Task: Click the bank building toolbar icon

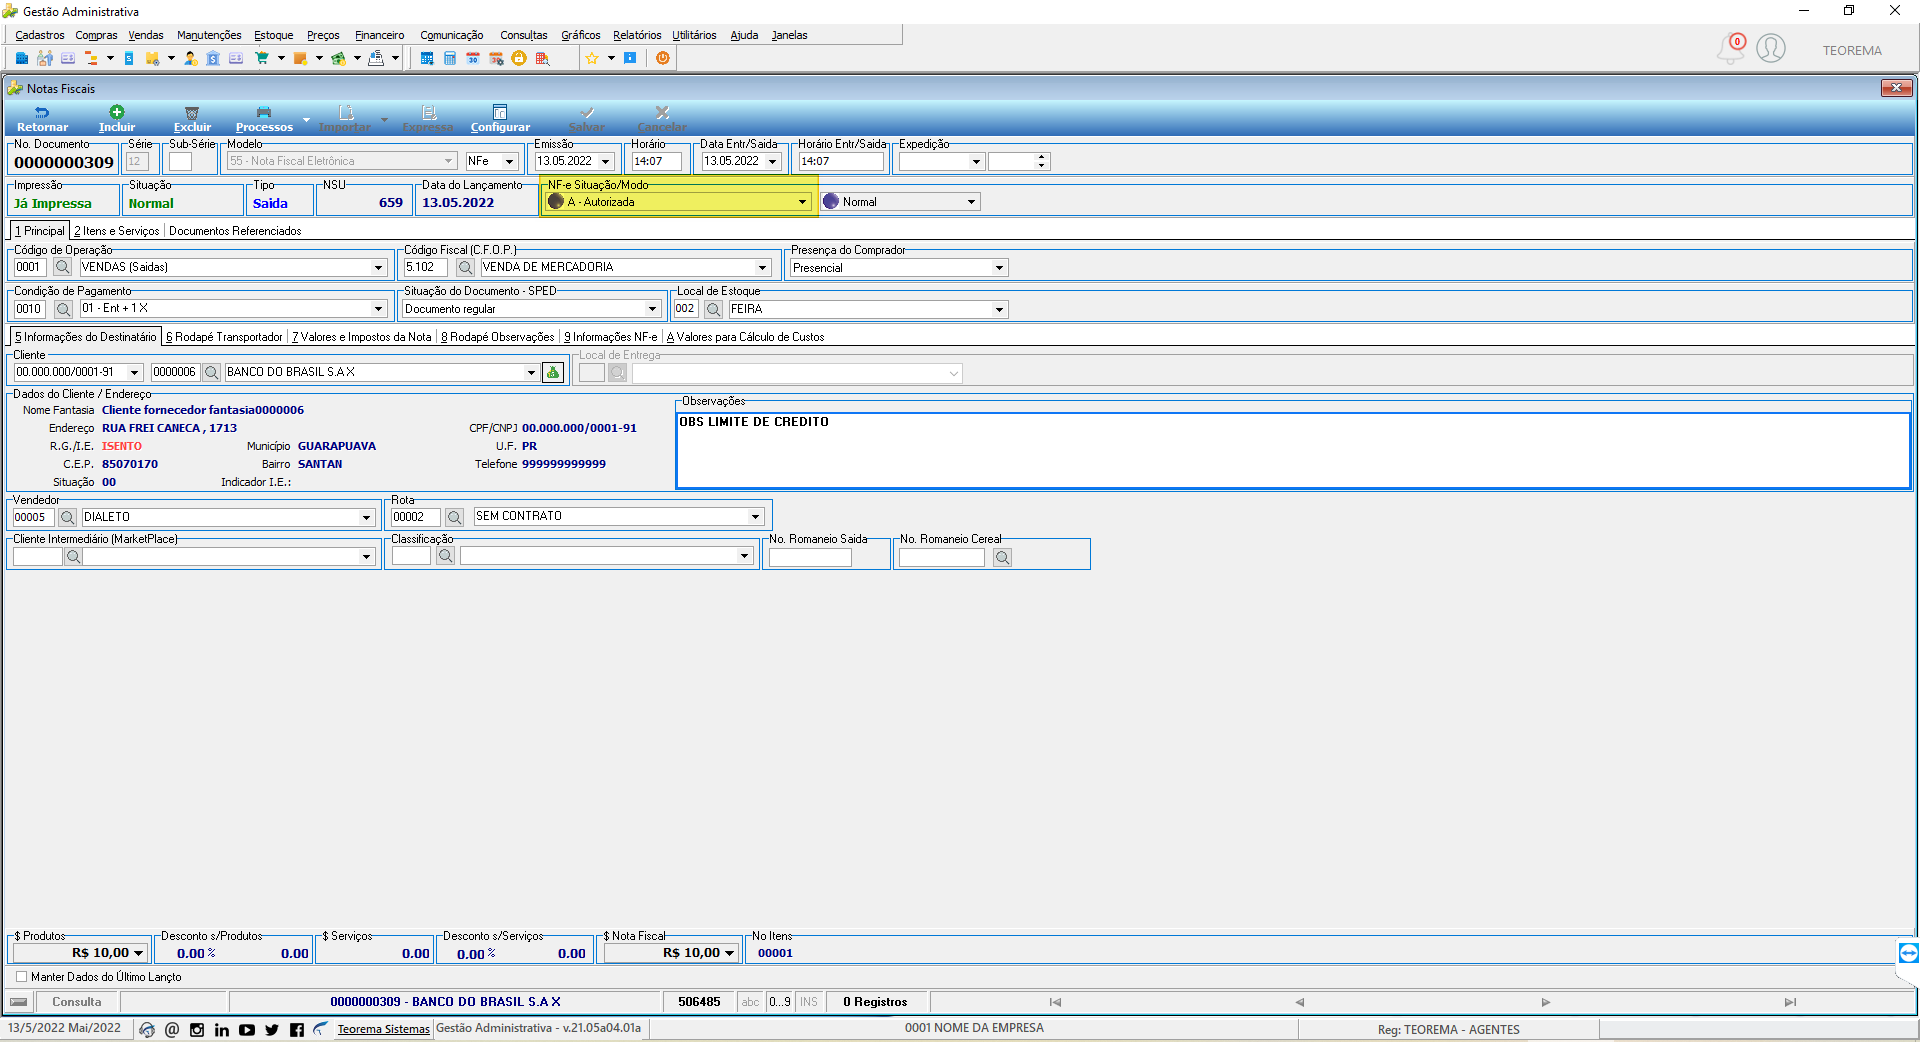Action: 213,58
